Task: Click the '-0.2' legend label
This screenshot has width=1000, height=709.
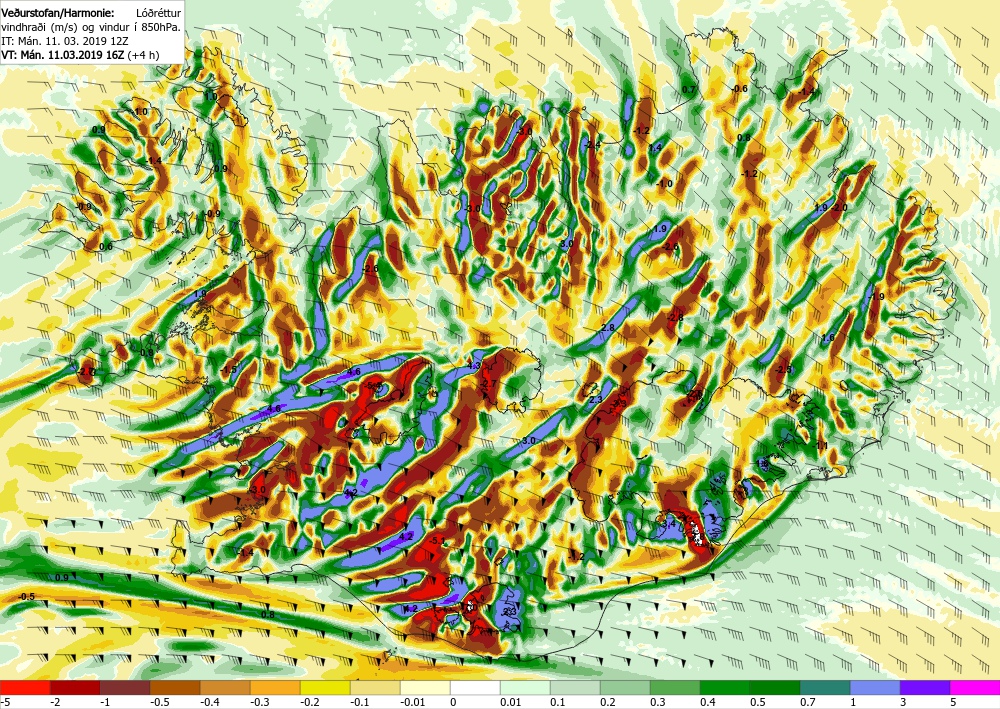Action: coord(310,703)
